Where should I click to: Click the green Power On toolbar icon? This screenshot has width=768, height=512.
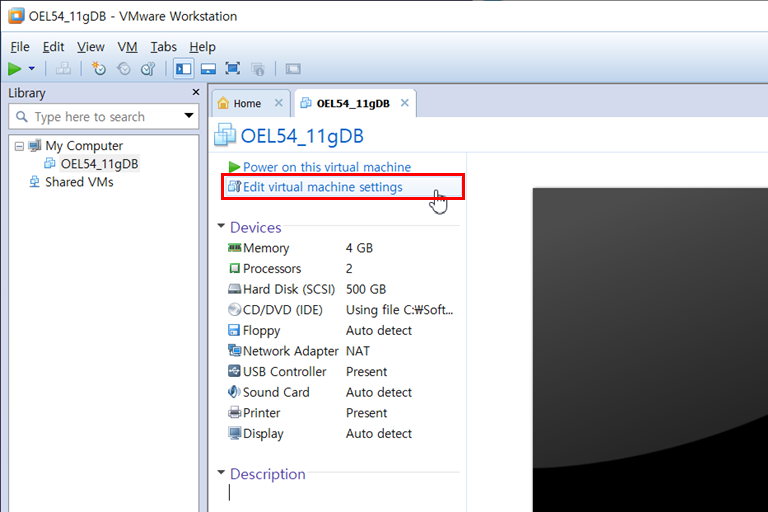[x=14, y=69]
